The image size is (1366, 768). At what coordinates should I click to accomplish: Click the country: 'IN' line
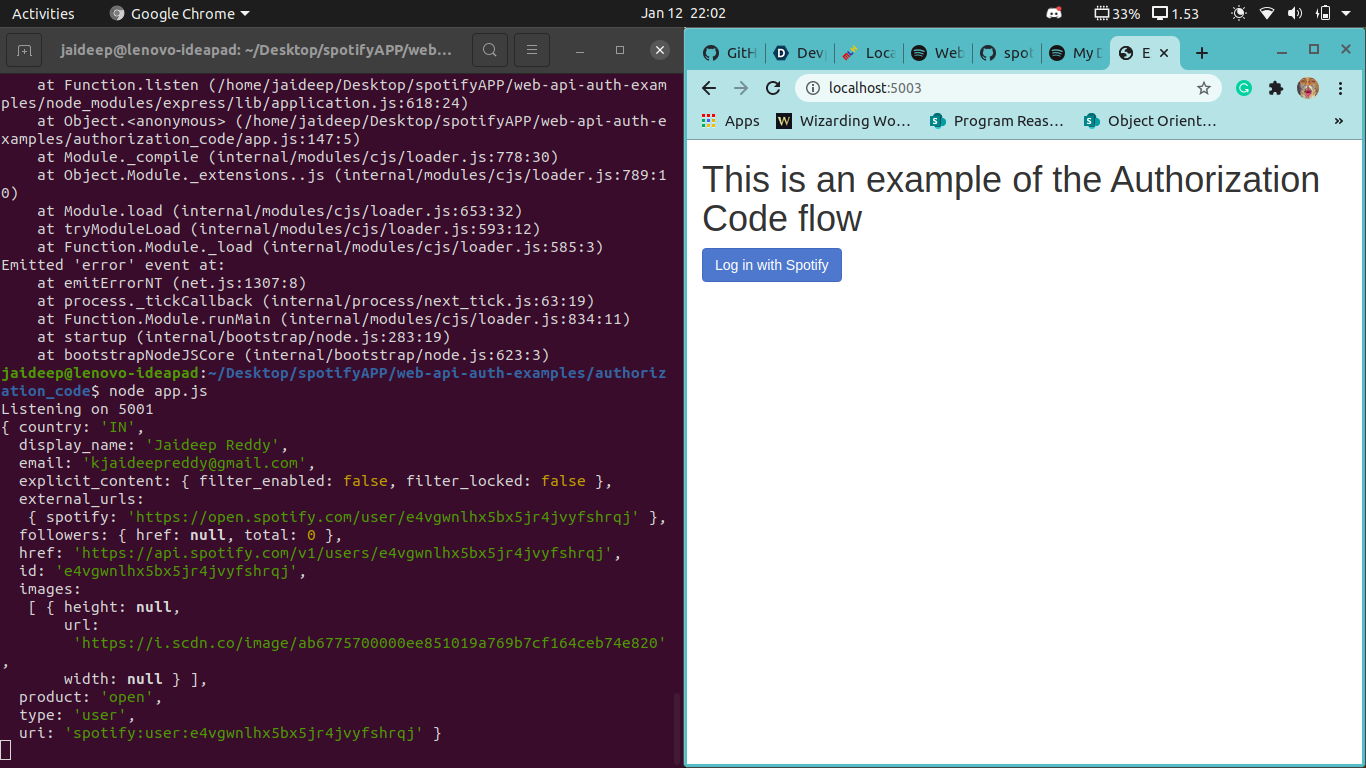tap(73, 427)
